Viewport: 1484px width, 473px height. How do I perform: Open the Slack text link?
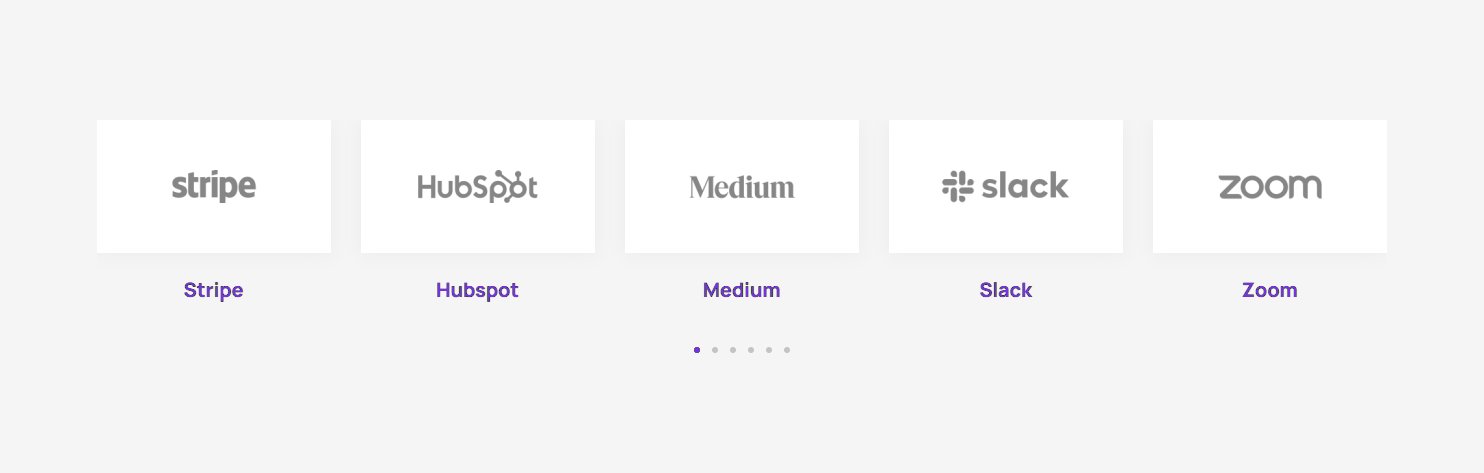click(x=1005, y=290)
